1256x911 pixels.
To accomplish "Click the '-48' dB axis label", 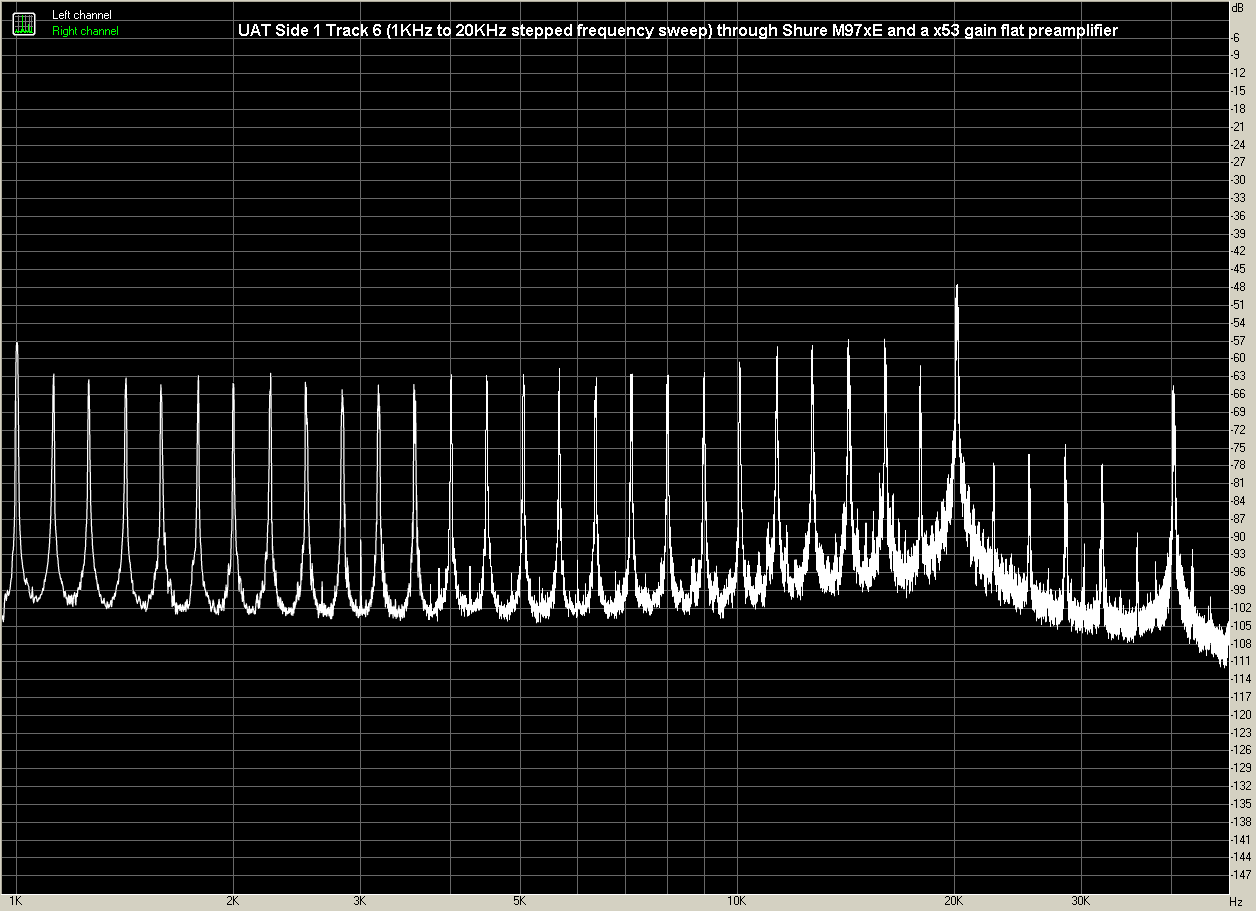I will [x=1240, y=287].
